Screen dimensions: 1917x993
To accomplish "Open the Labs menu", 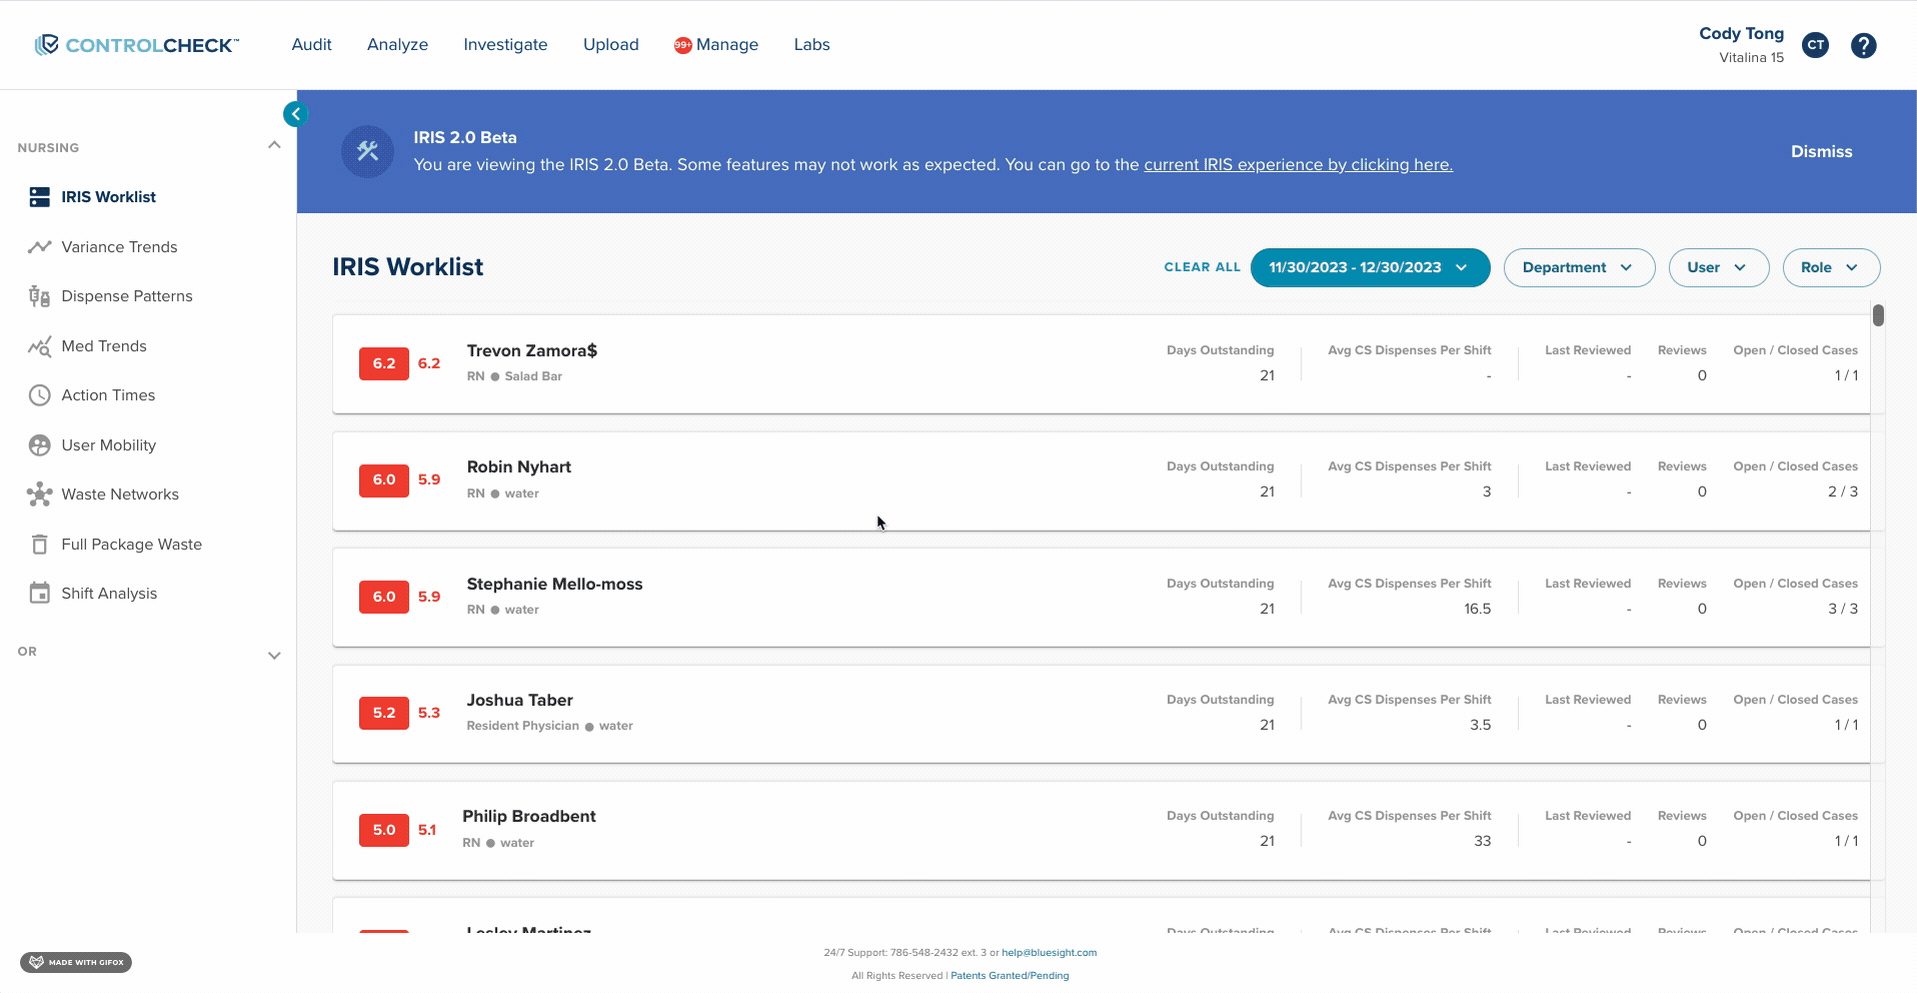I will click(x=812, y=45).
